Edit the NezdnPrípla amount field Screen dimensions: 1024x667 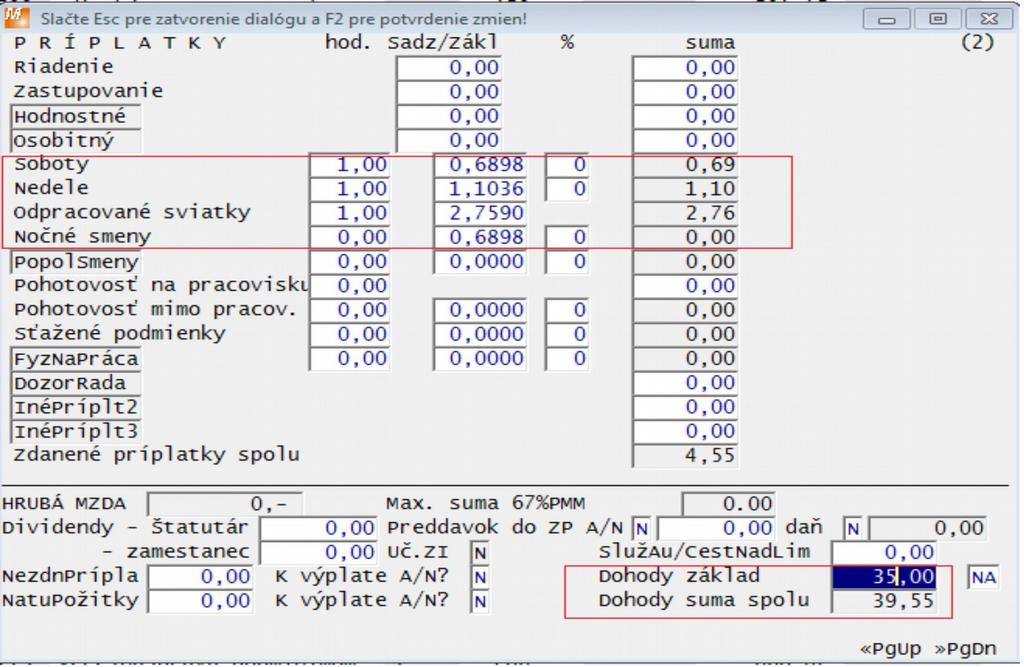coord(200,577)
